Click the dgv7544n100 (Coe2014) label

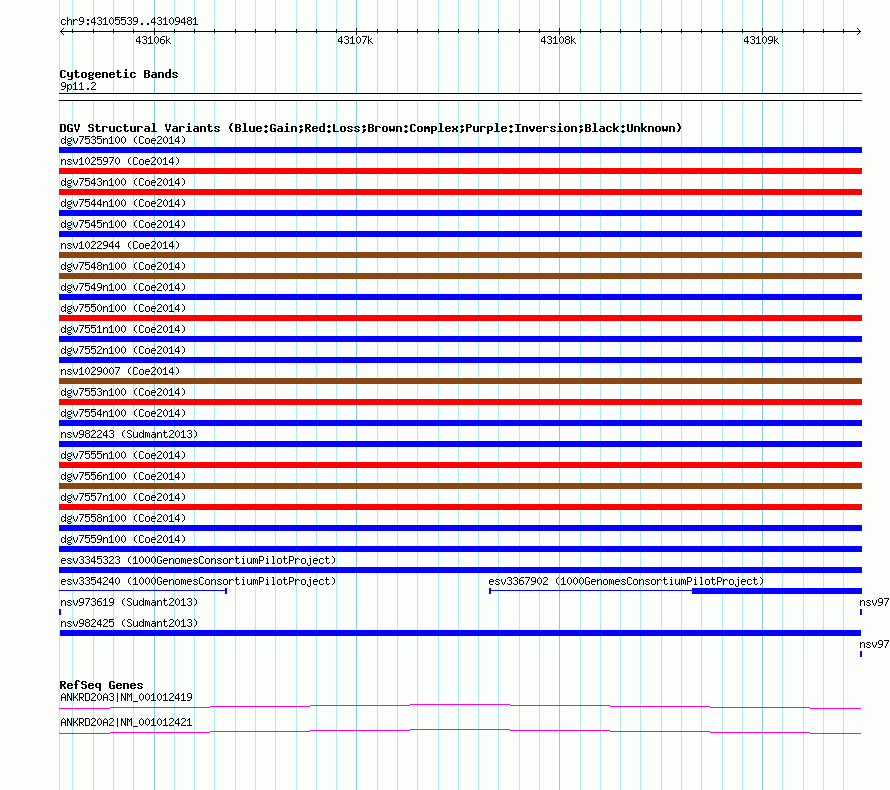pyautogui.click(x=123, y=203)
